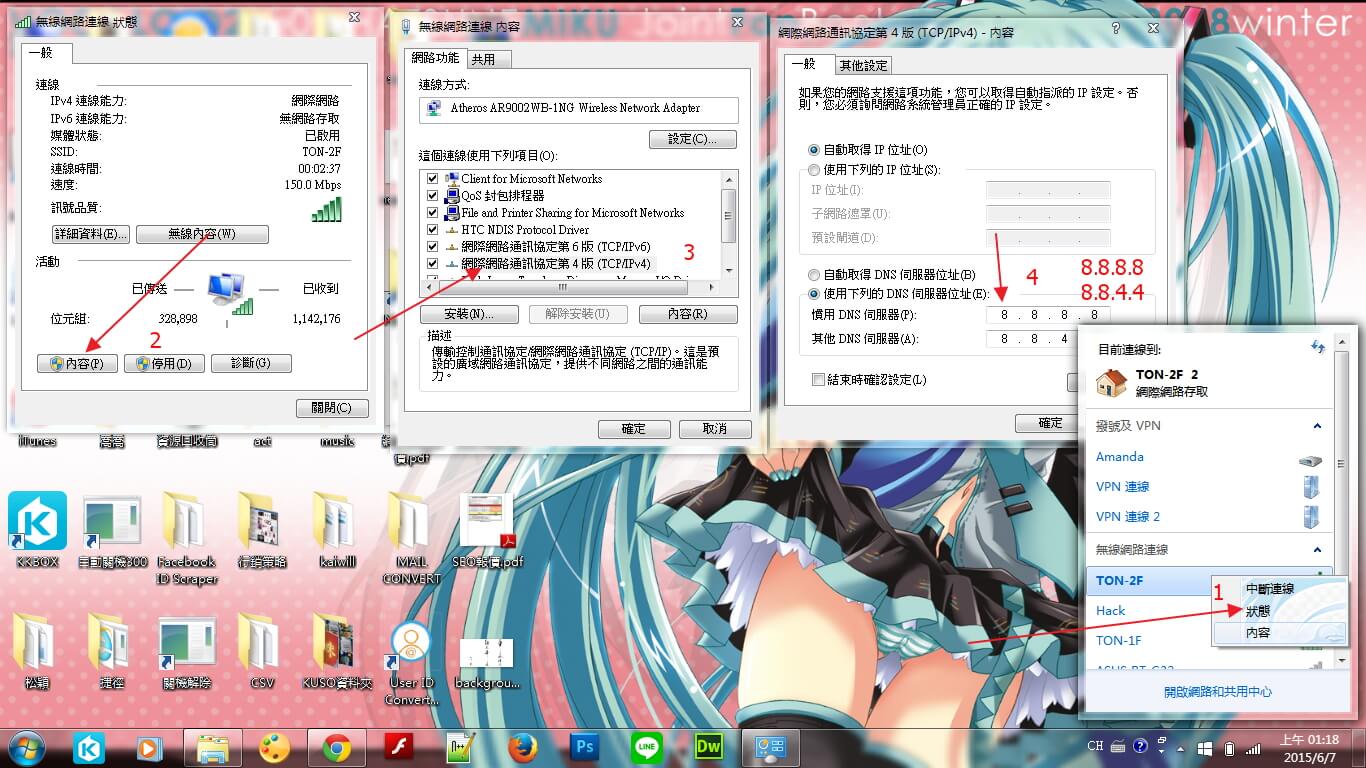1366x768 pixels.
Task: Select 使用下列的 DNS 伺服器位址 radio button
Action: pyautogui.click(x=814, y=294)
